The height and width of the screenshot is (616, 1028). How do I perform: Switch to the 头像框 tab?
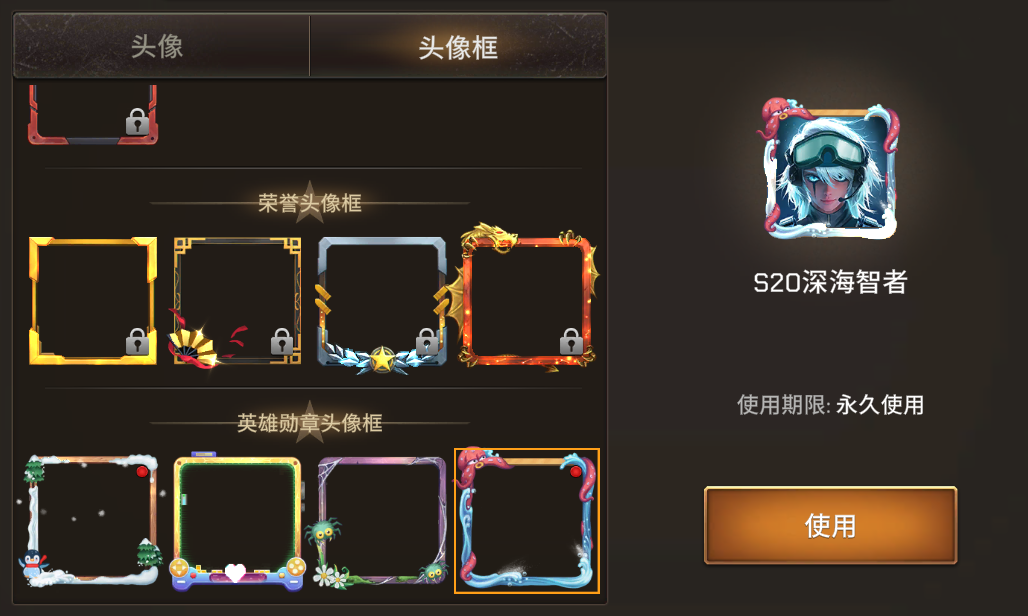458,46
